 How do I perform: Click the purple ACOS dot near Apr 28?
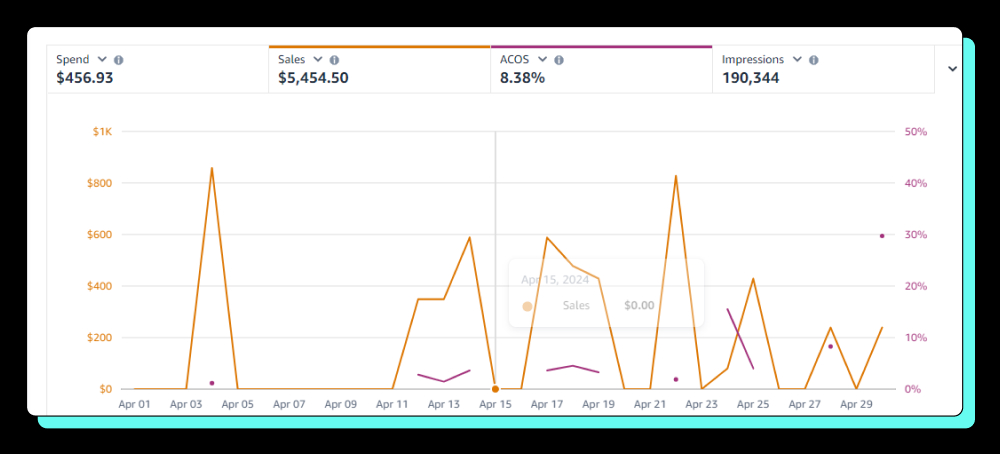830,346
